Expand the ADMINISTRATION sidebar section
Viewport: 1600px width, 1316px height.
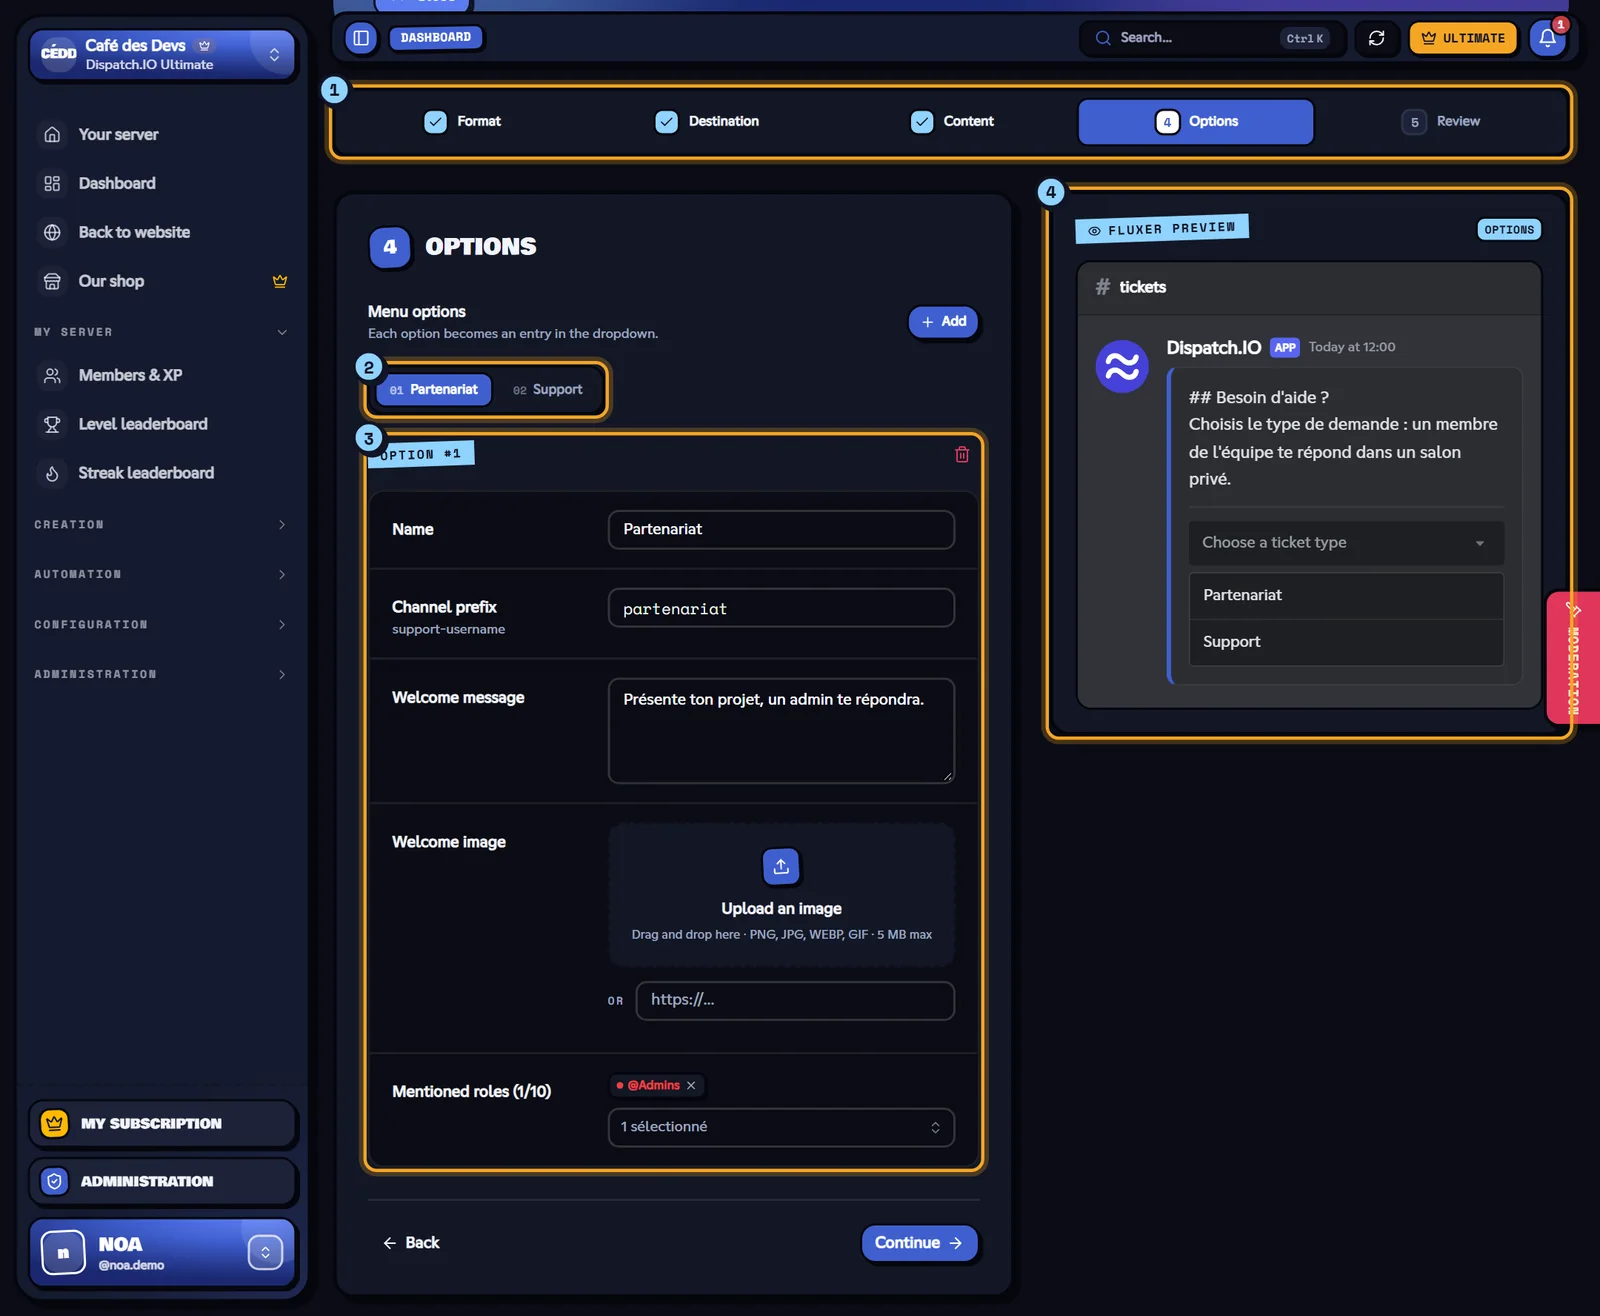coord(160,675)
